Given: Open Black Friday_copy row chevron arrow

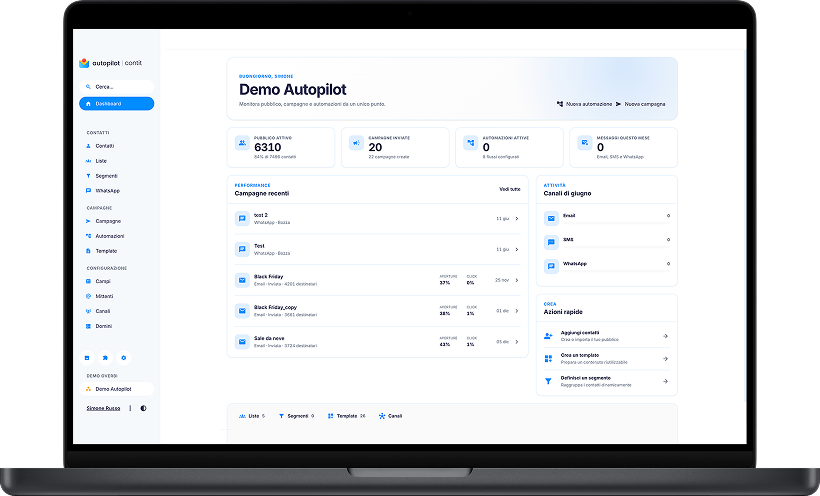Looking at the screenshot, I should [517, 311].
